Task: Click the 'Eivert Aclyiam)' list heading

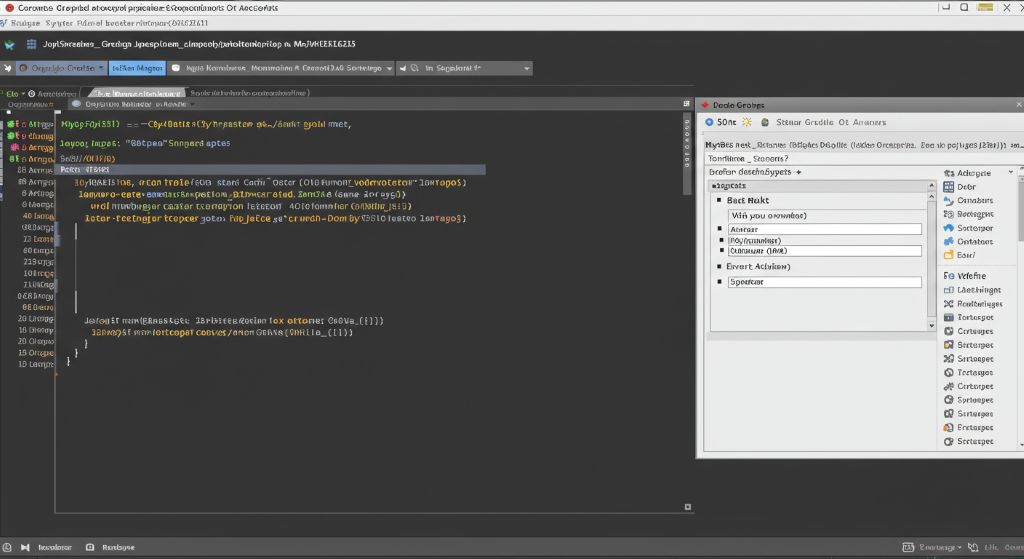Action: [758, 266]
